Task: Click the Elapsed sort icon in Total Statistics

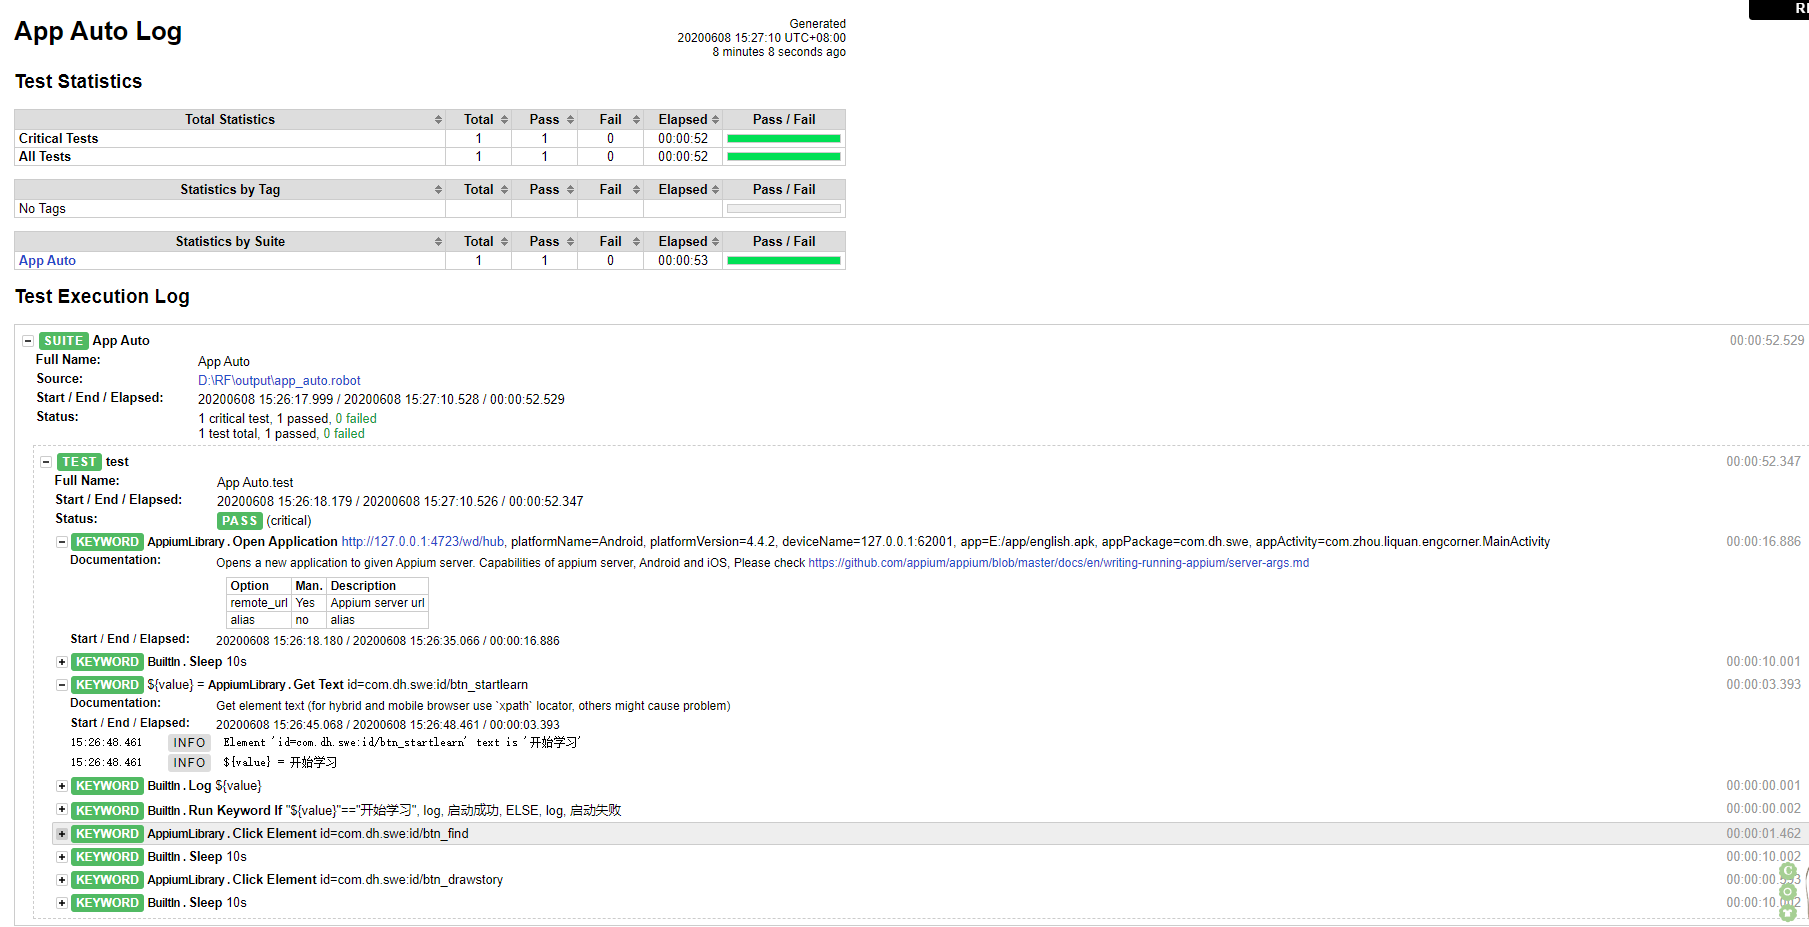Action: click(x=715, y=119)
